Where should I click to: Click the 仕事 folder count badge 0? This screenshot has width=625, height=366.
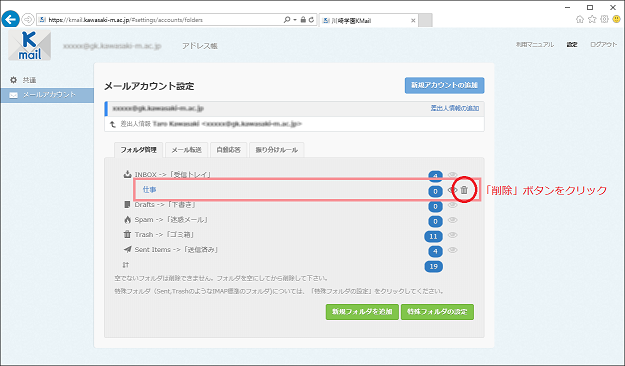[x=435, y=191]
